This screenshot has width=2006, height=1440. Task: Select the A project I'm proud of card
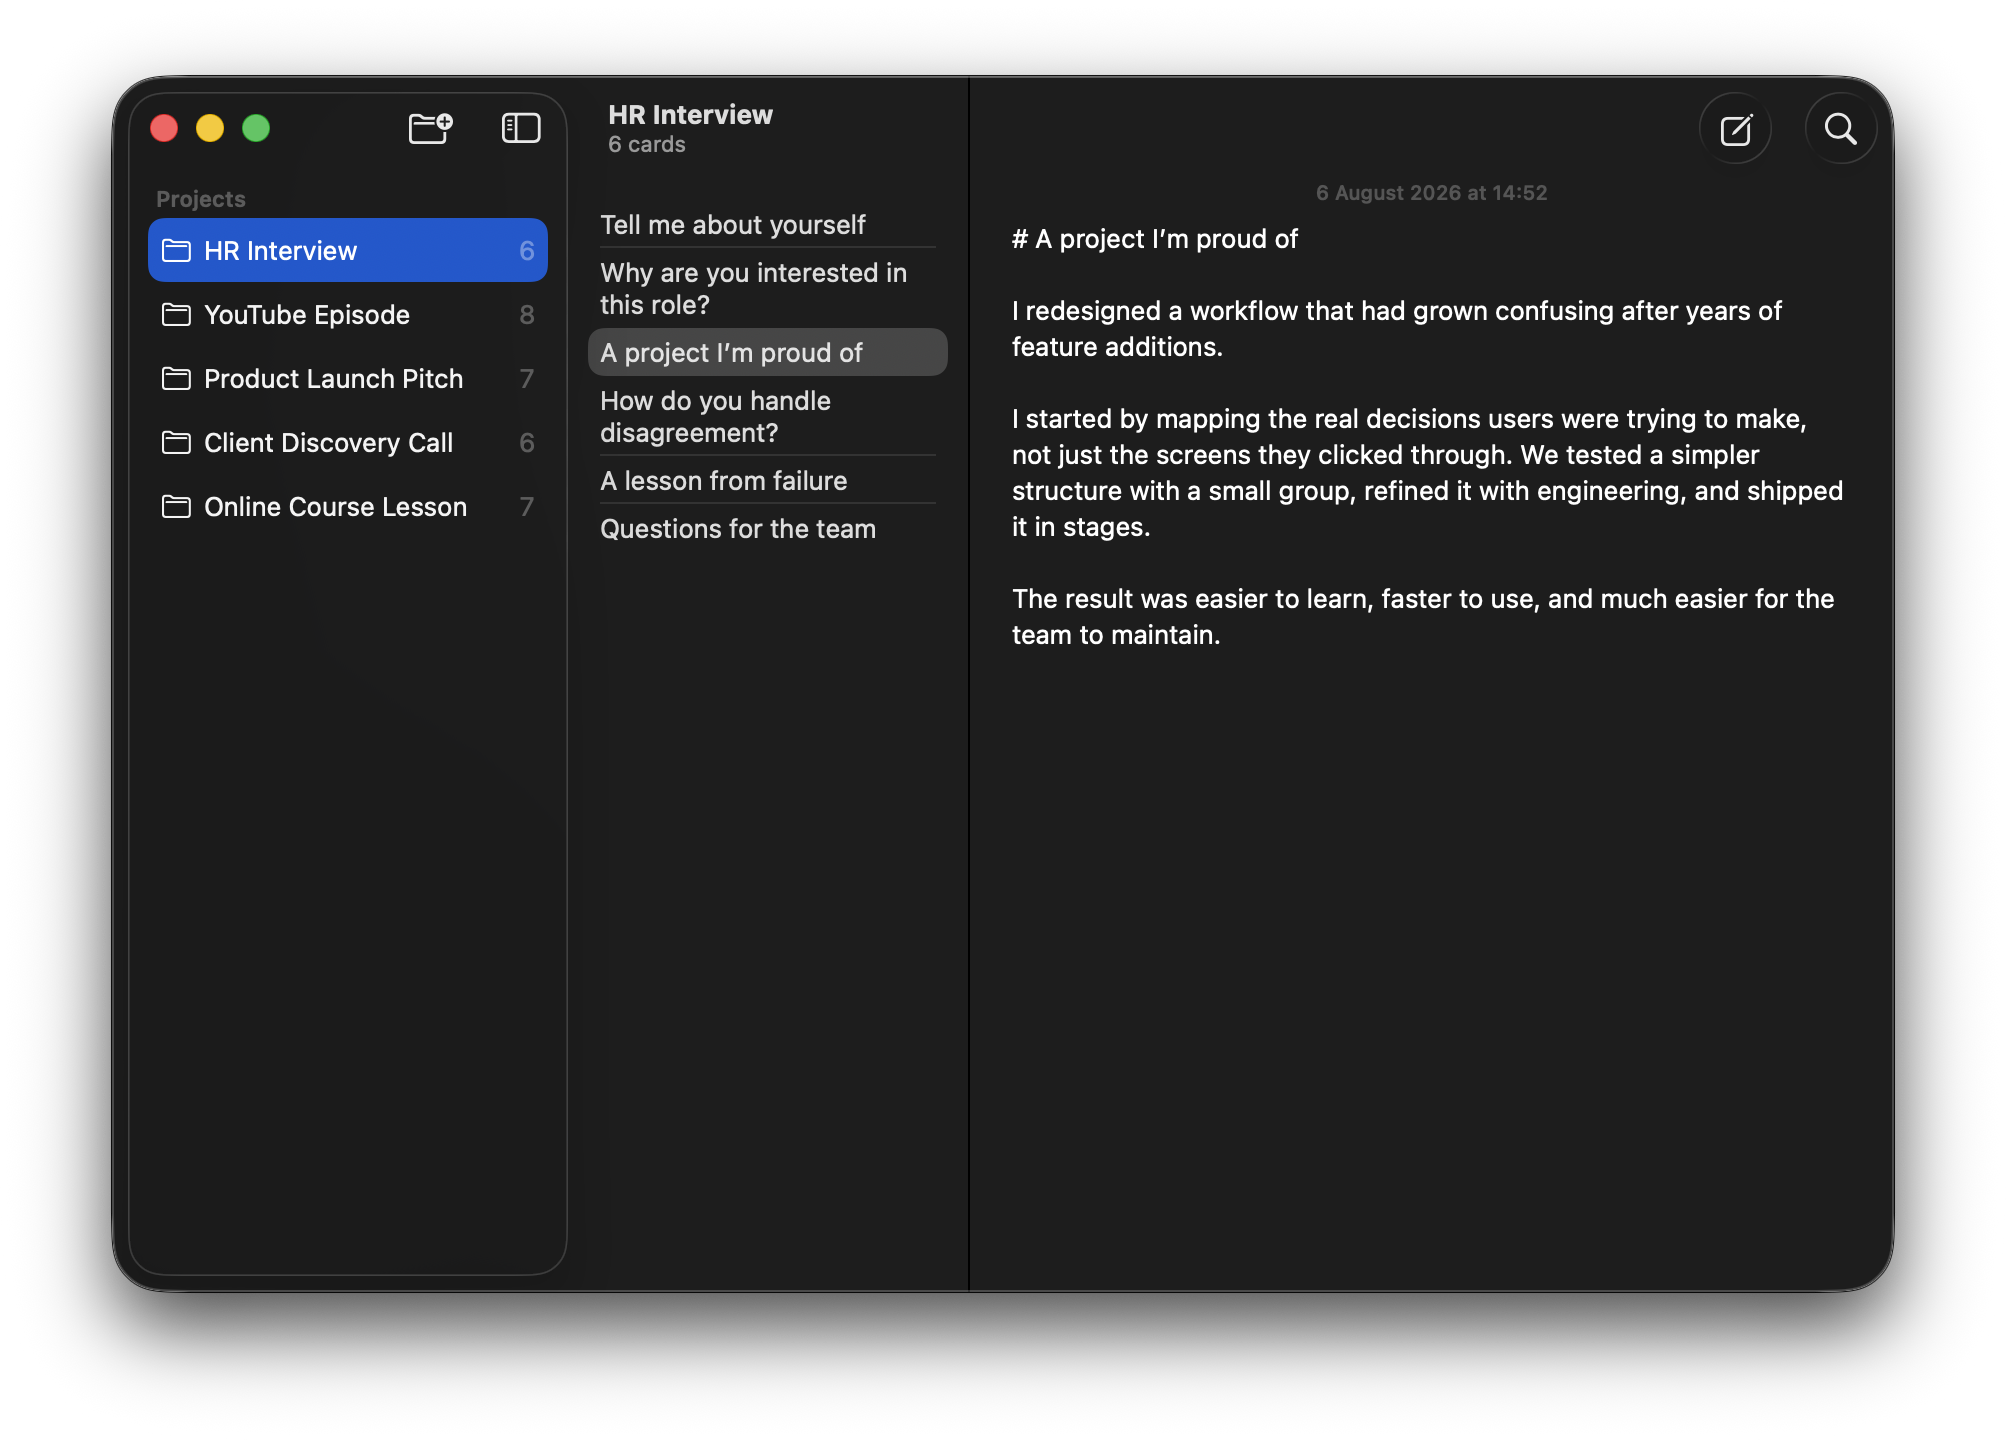click(x=767, y=352)
